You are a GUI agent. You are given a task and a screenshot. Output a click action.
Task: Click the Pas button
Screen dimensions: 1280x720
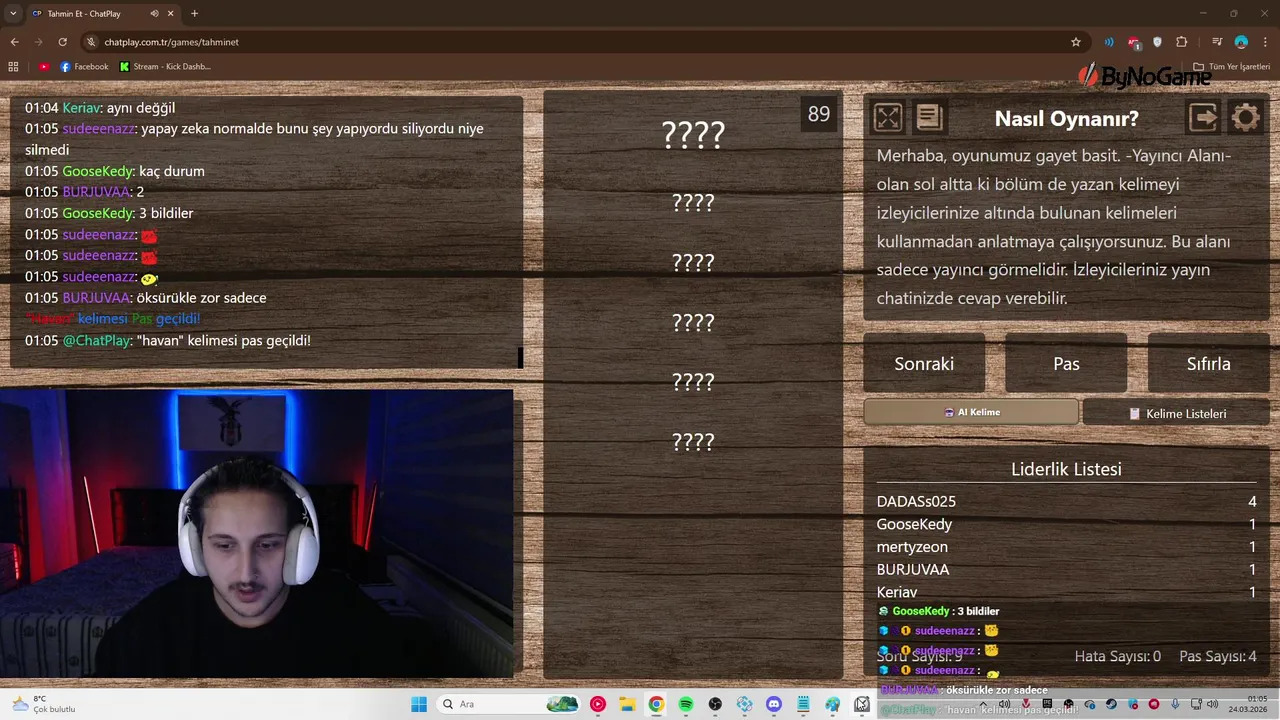pyautogui.click(x=1066, y=364)
